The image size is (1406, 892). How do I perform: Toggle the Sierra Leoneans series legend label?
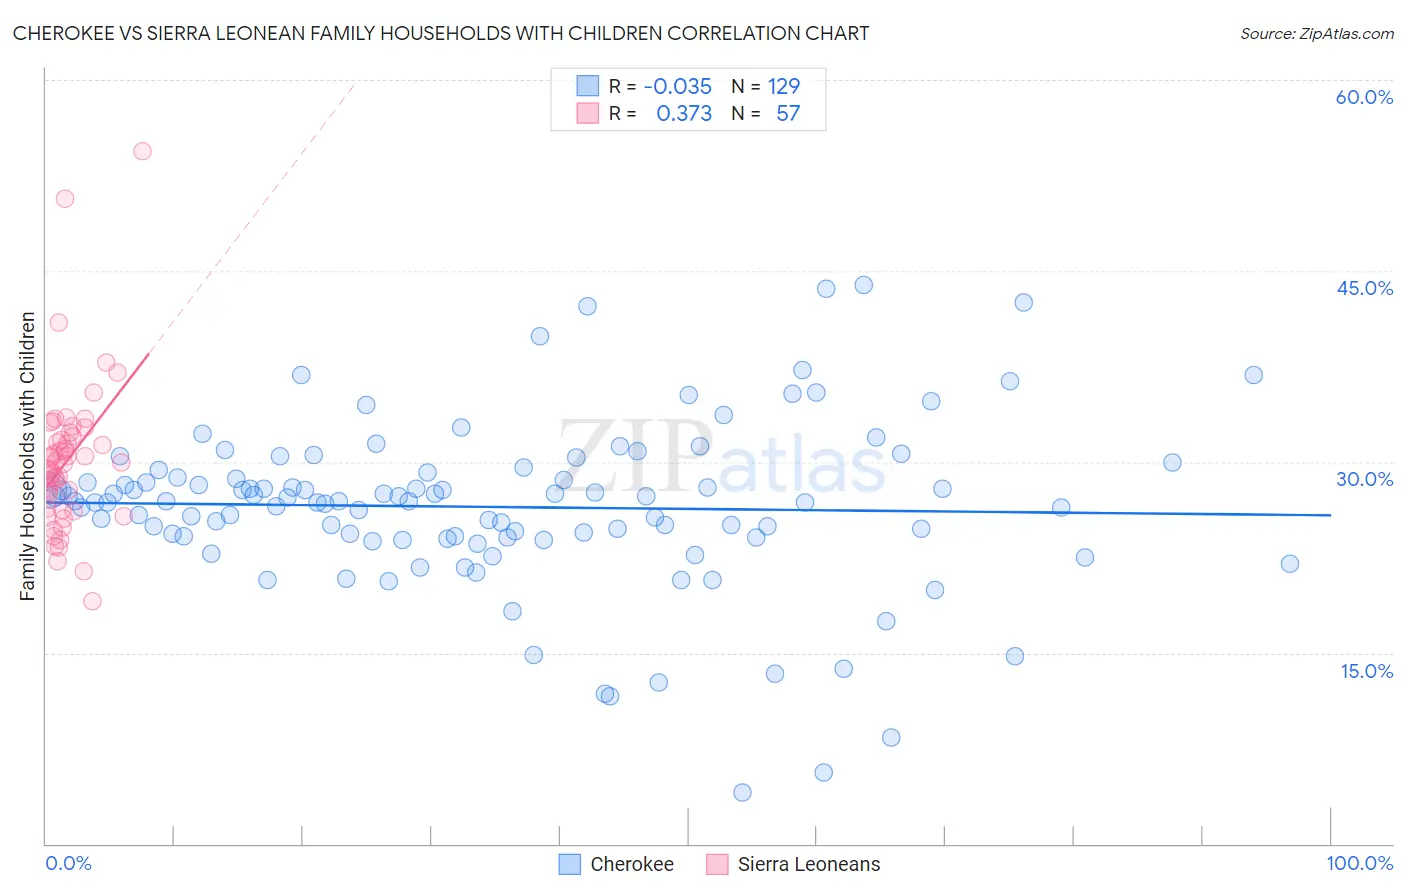pos(809,864)
